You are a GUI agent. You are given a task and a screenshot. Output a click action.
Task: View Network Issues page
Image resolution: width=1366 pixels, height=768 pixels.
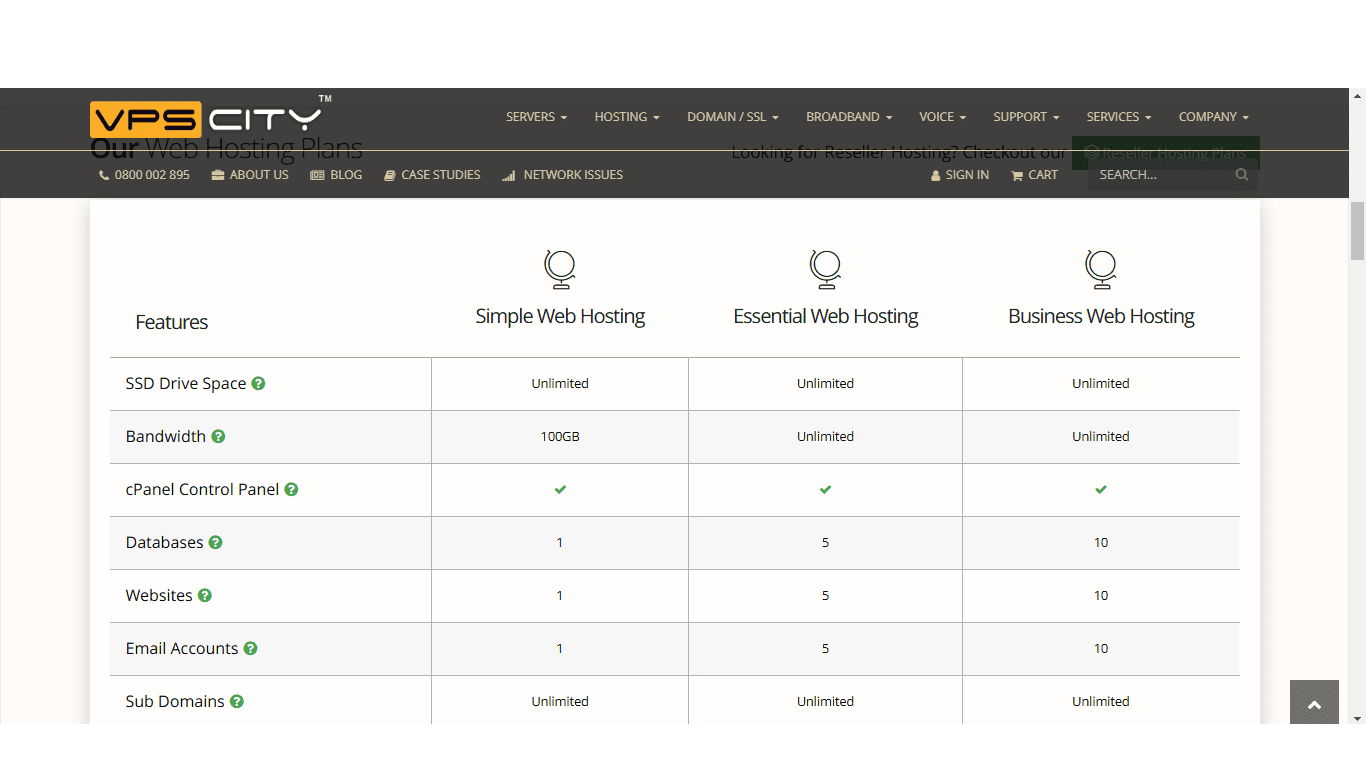(562, 175)
